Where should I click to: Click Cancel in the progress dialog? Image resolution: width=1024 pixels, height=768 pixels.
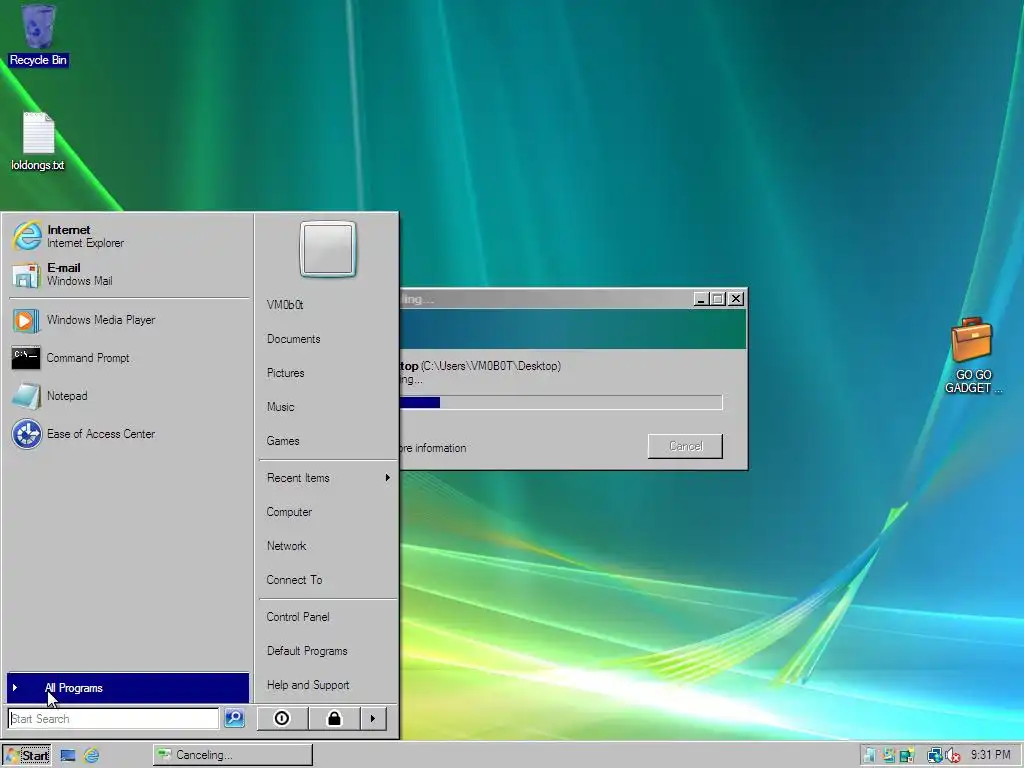click(x=685, y=446)
